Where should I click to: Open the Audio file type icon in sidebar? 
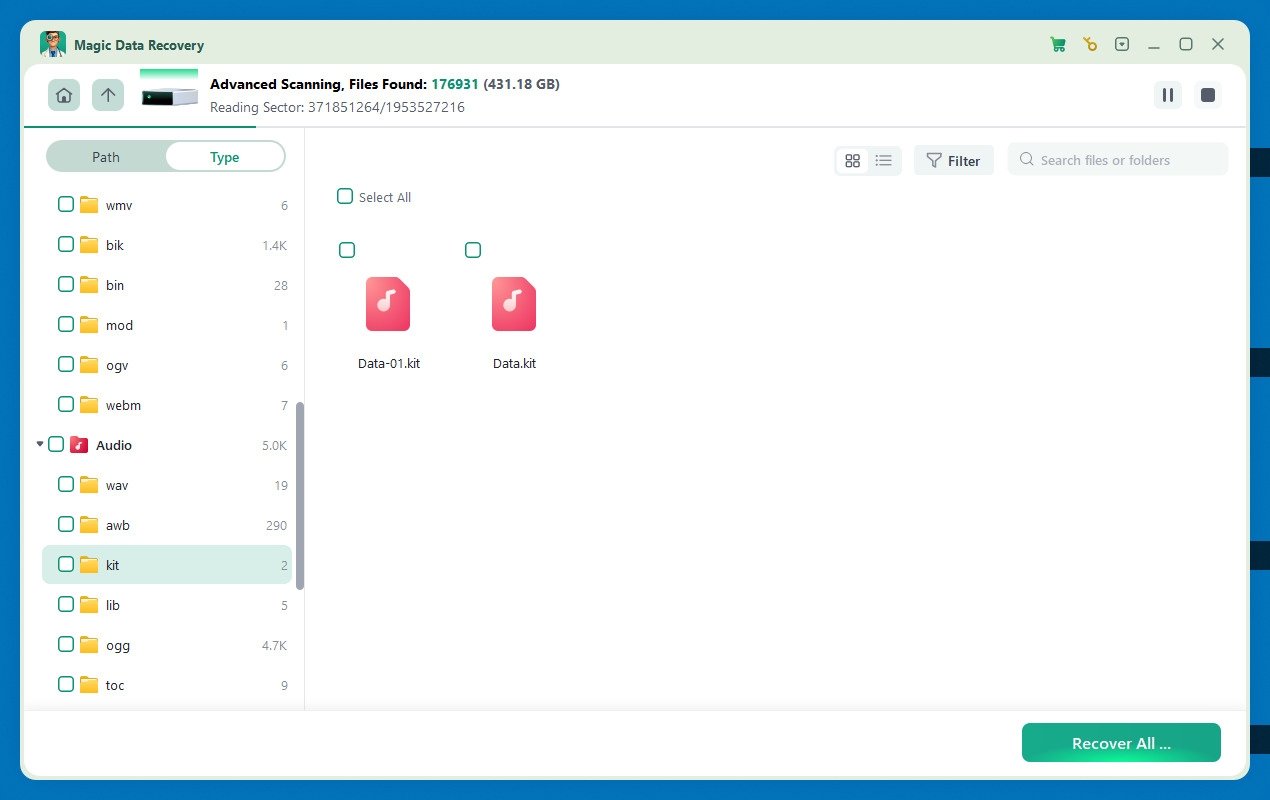pyautogui.click(x=79, y=444)
